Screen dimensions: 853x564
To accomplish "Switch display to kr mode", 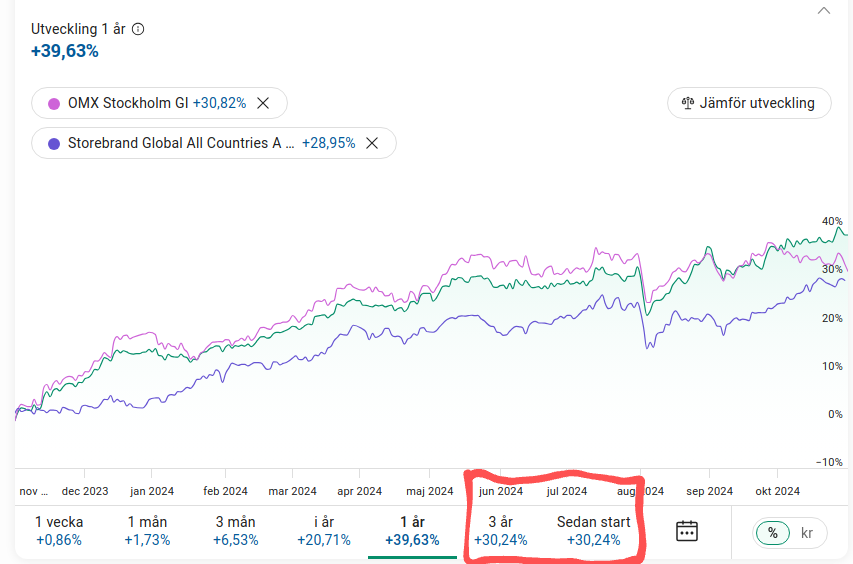I will click(807, 533).
